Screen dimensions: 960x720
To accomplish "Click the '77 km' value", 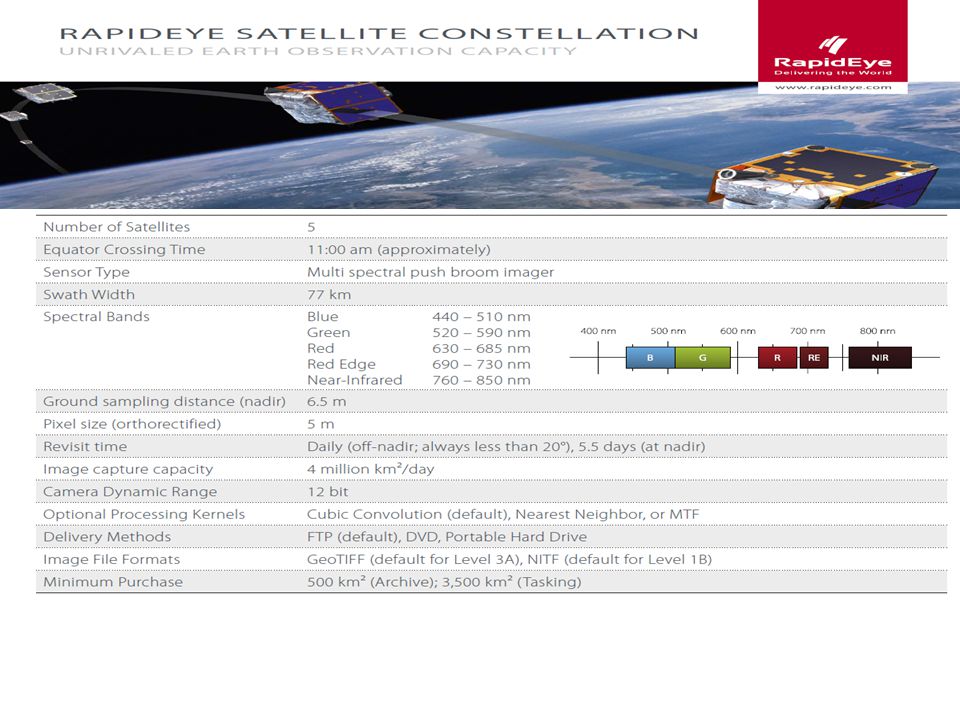I will [329, 294].
